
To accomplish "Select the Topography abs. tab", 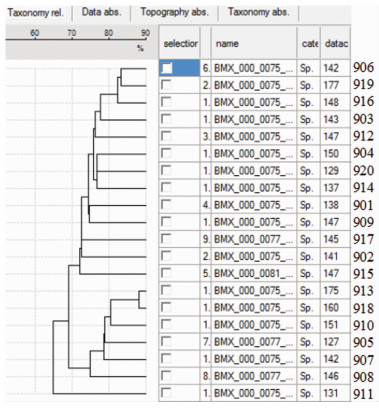I will (x=174, y=12).
